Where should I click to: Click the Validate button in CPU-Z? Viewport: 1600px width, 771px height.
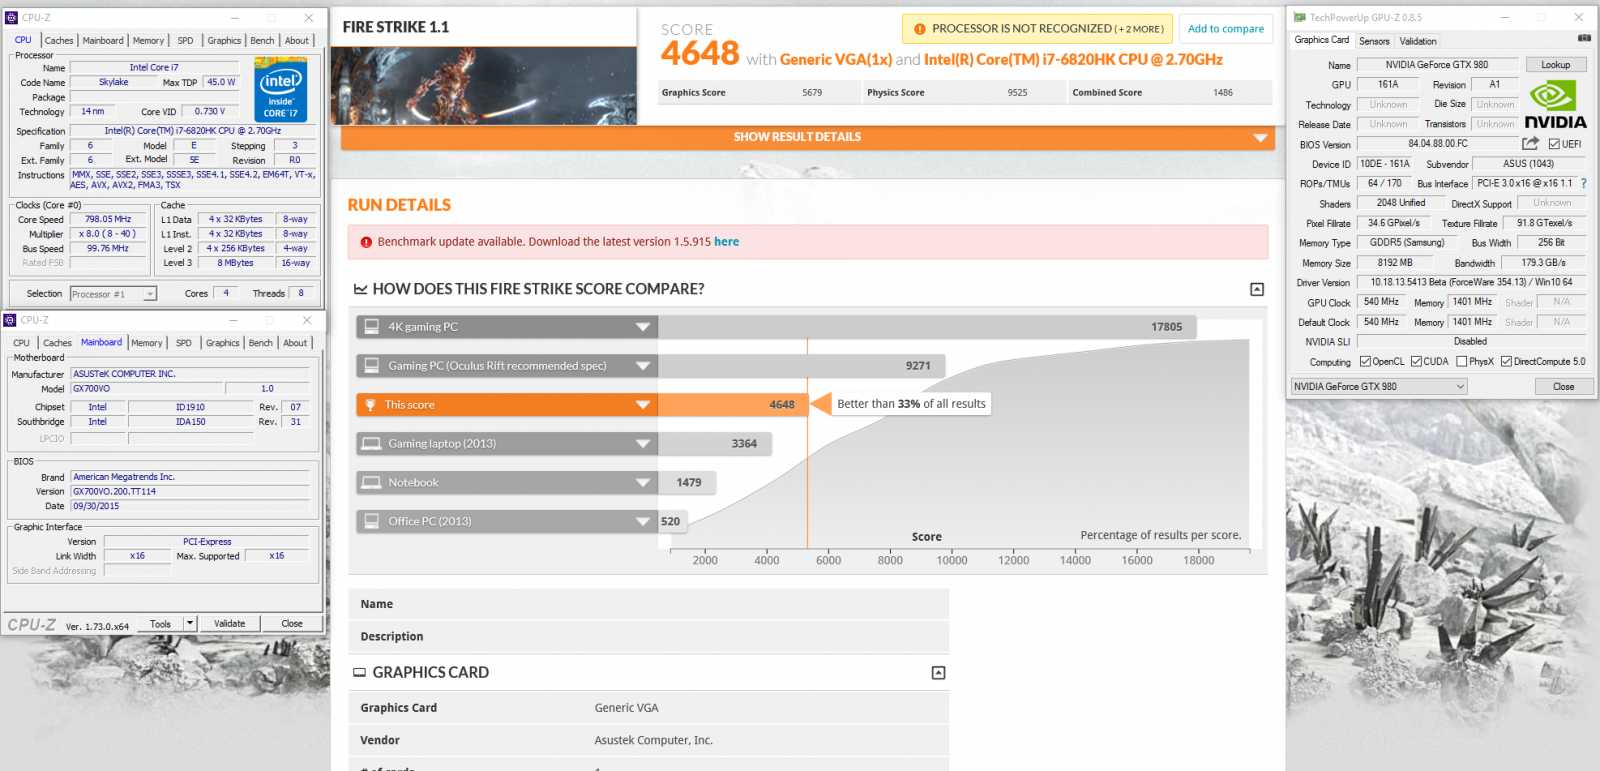229,623
